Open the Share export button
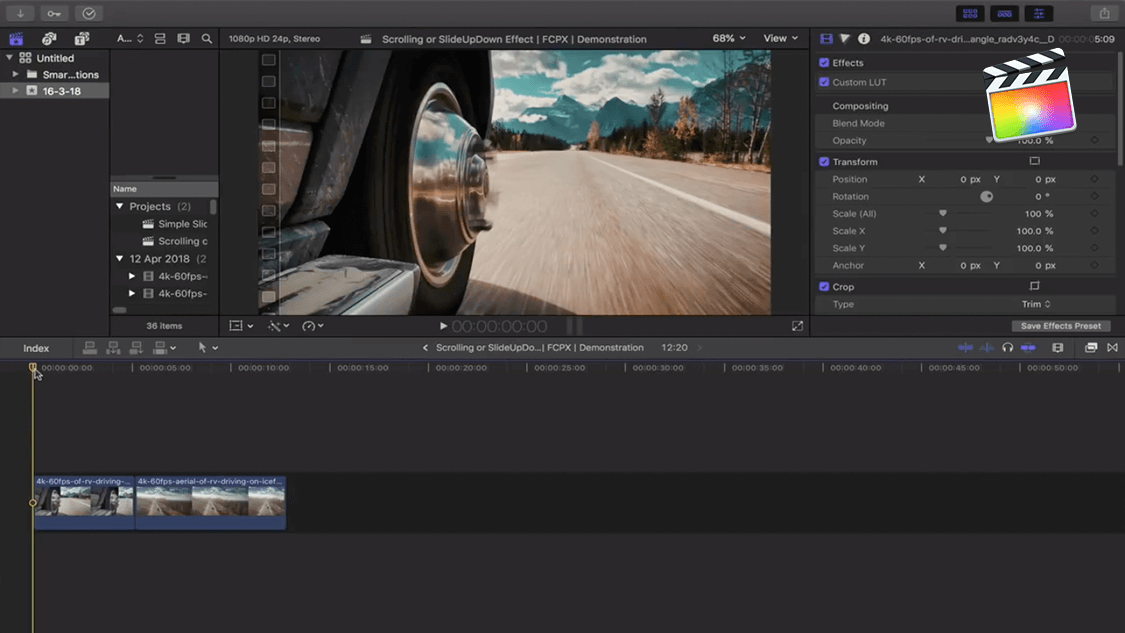Screen dimensions: 1125x633 point(1104,13)
